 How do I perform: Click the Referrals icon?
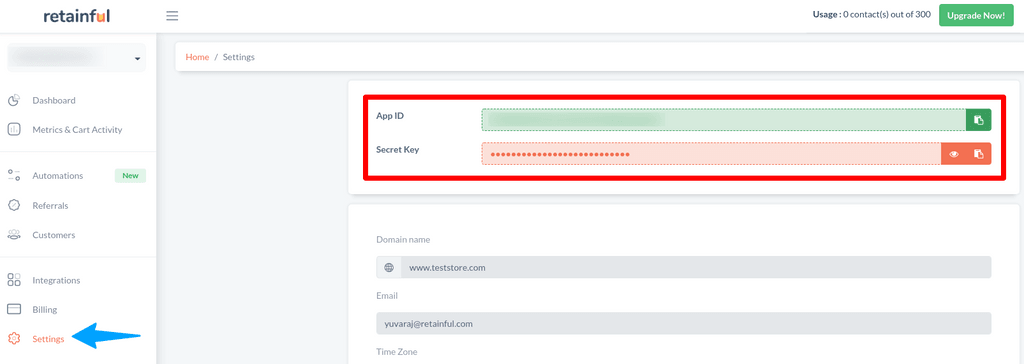pos(14,205)
